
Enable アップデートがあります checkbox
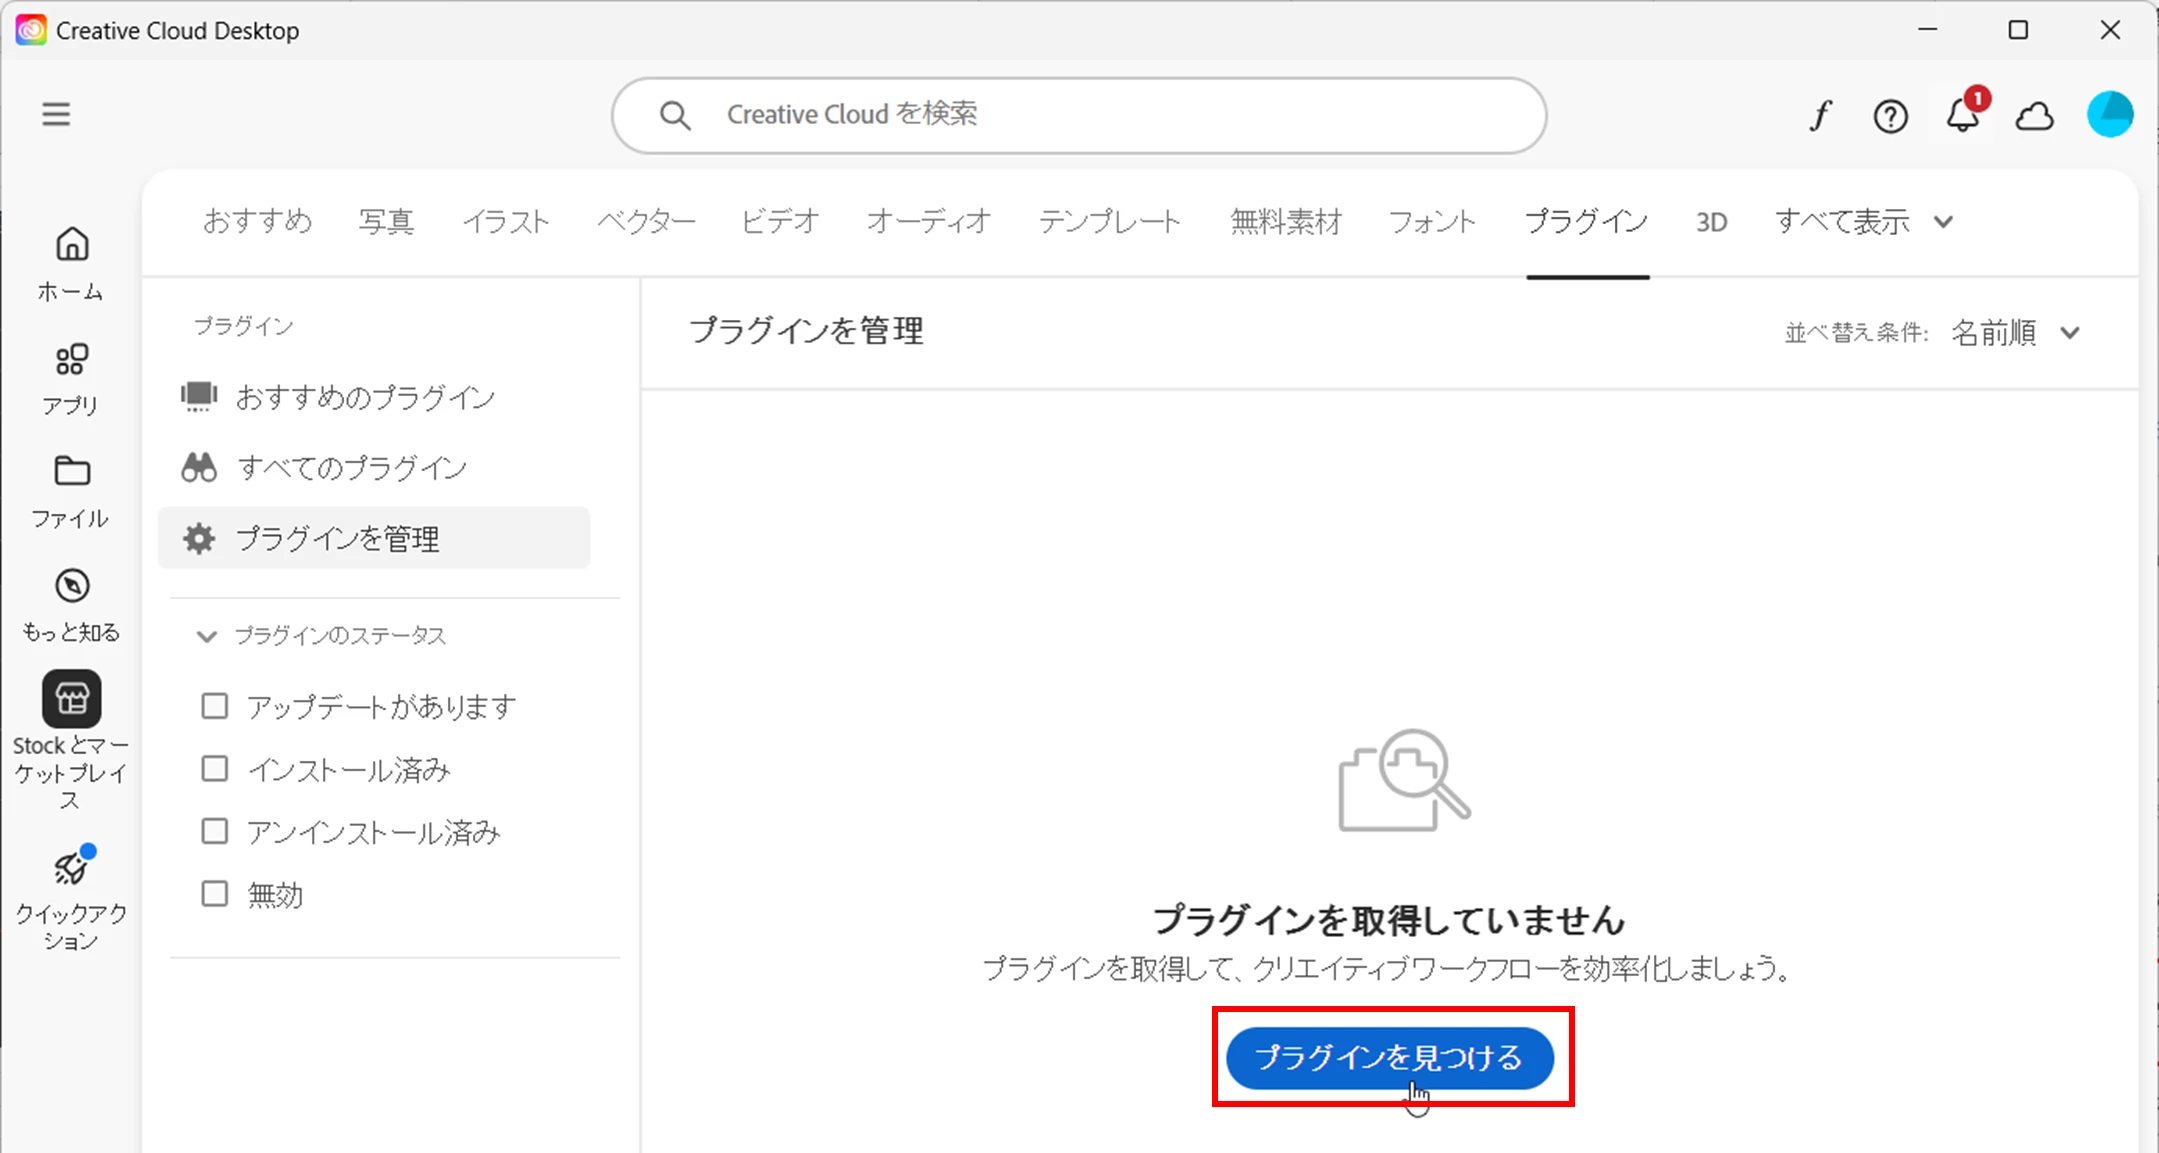(215, 706)
